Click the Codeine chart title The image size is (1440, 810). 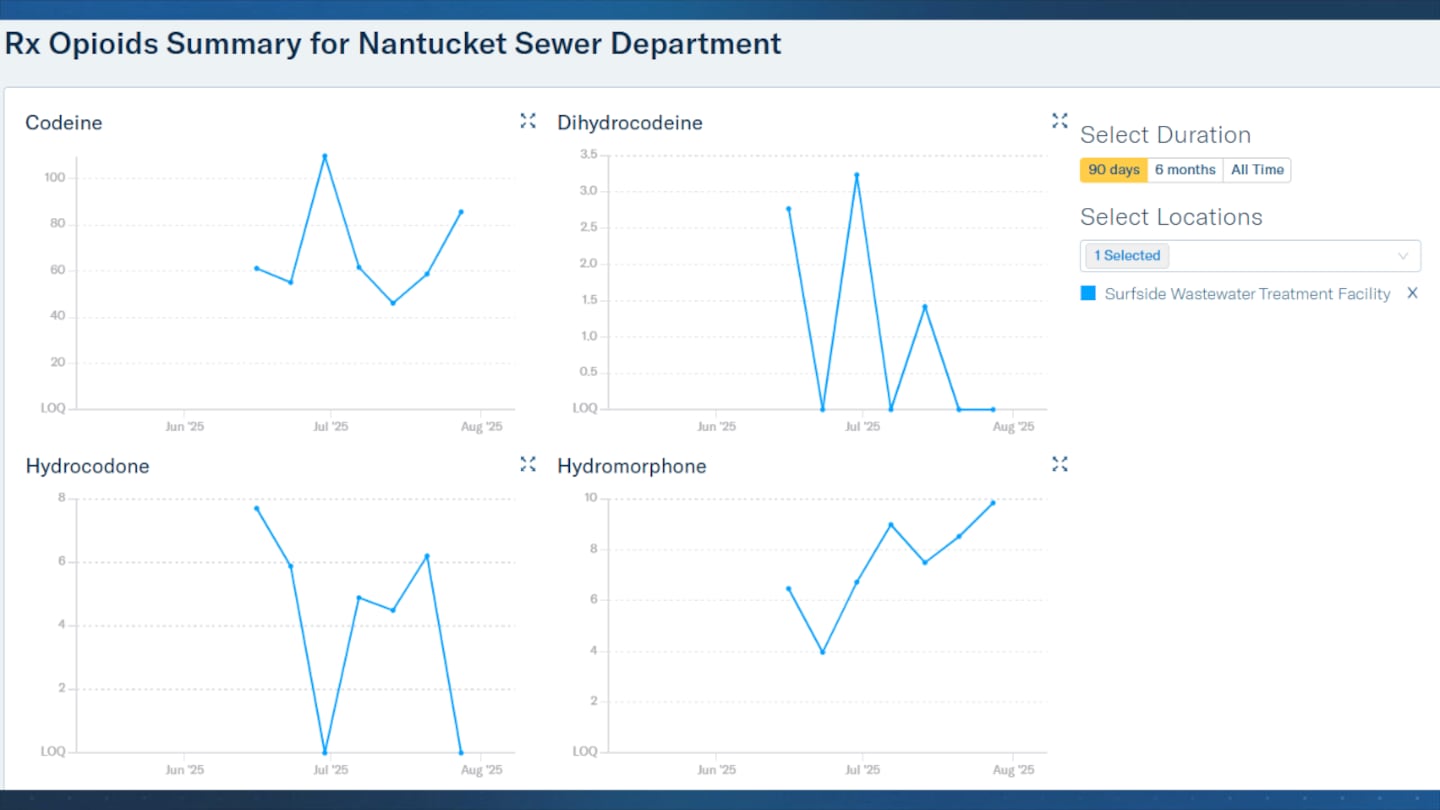[x=64, y=123]
